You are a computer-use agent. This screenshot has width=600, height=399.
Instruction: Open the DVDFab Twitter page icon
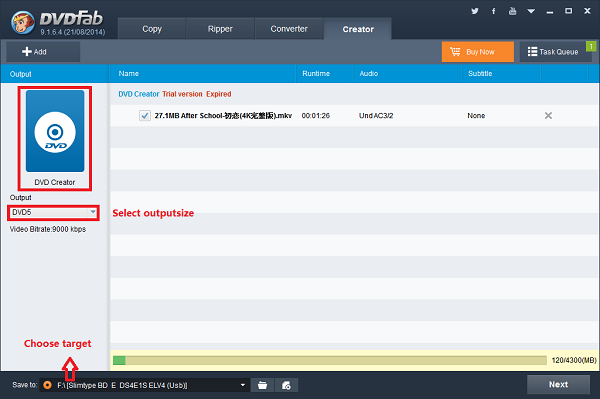click(474, 11)
